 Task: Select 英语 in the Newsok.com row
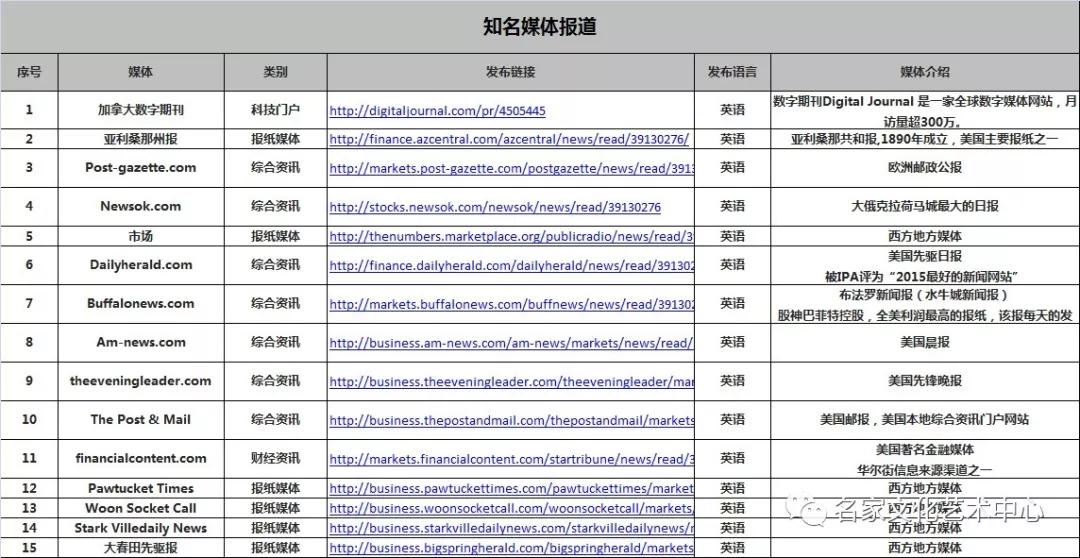point(732,206)
